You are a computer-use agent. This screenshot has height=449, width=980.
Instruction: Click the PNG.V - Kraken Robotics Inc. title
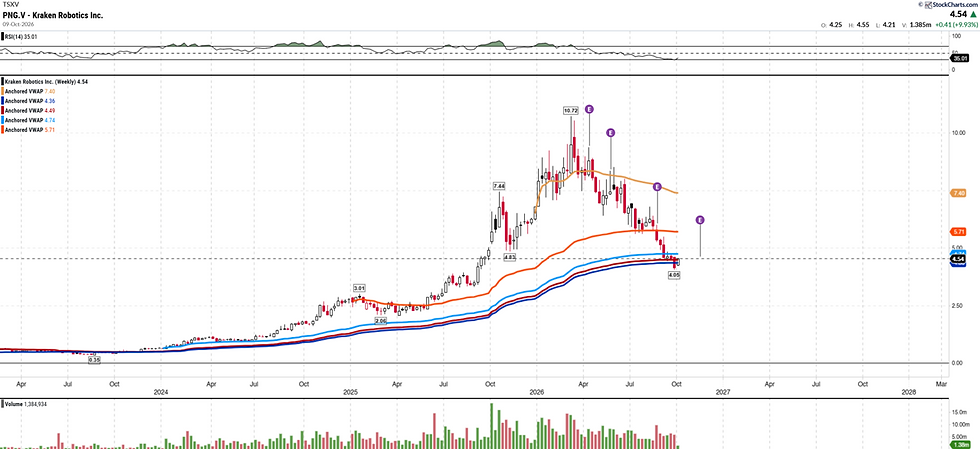(52, 14)
